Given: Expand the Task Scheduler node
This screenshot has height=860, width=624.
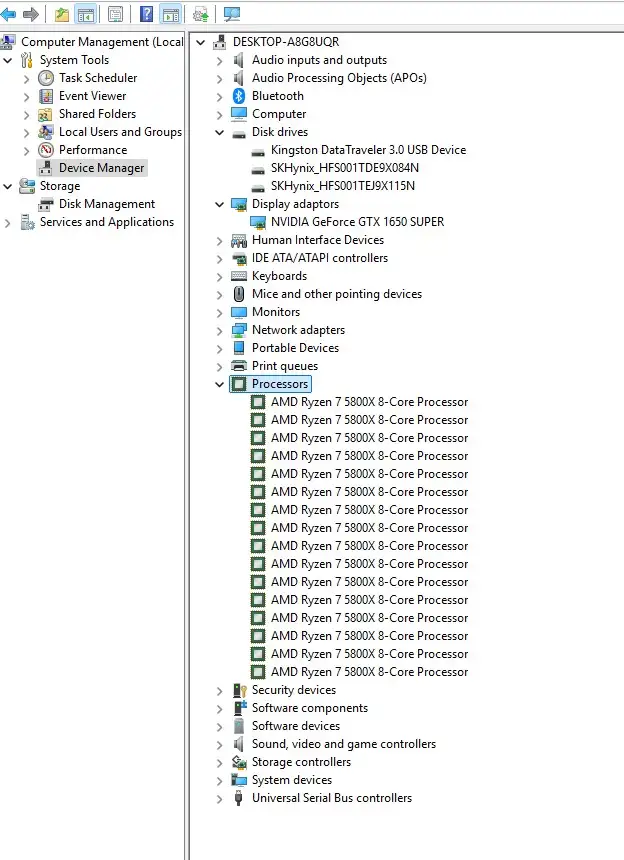Looking at the screenshot, I should tap(26, 79).
